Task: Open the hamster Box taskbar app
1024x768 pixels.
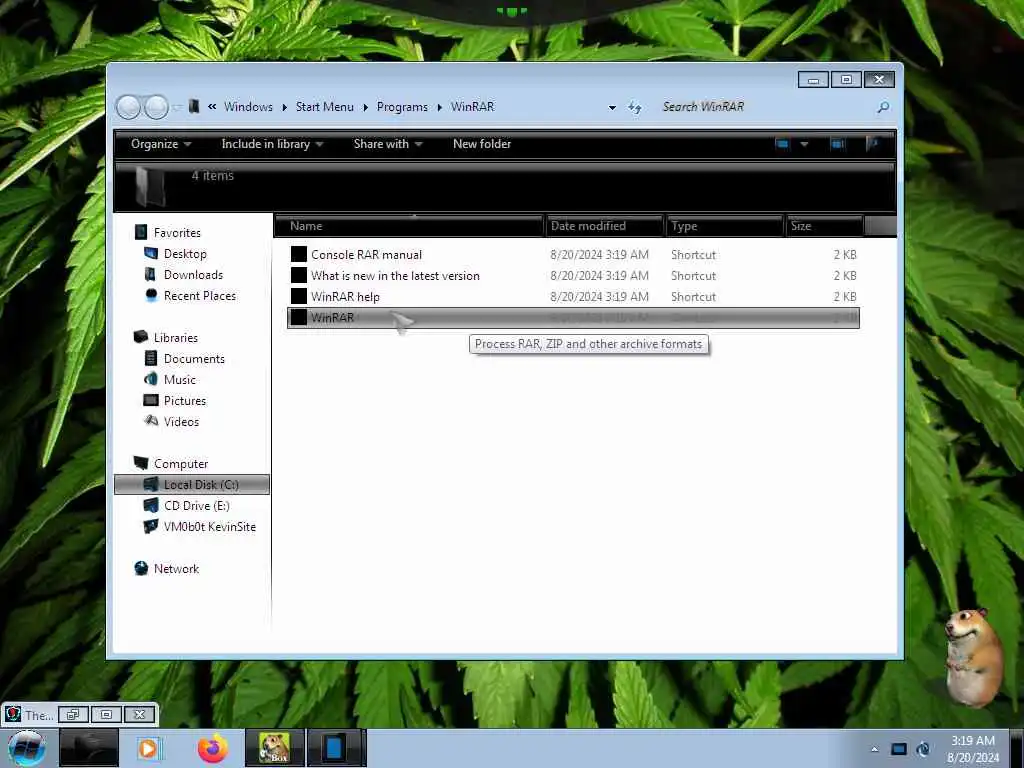Action: click(x=274, y=748)
